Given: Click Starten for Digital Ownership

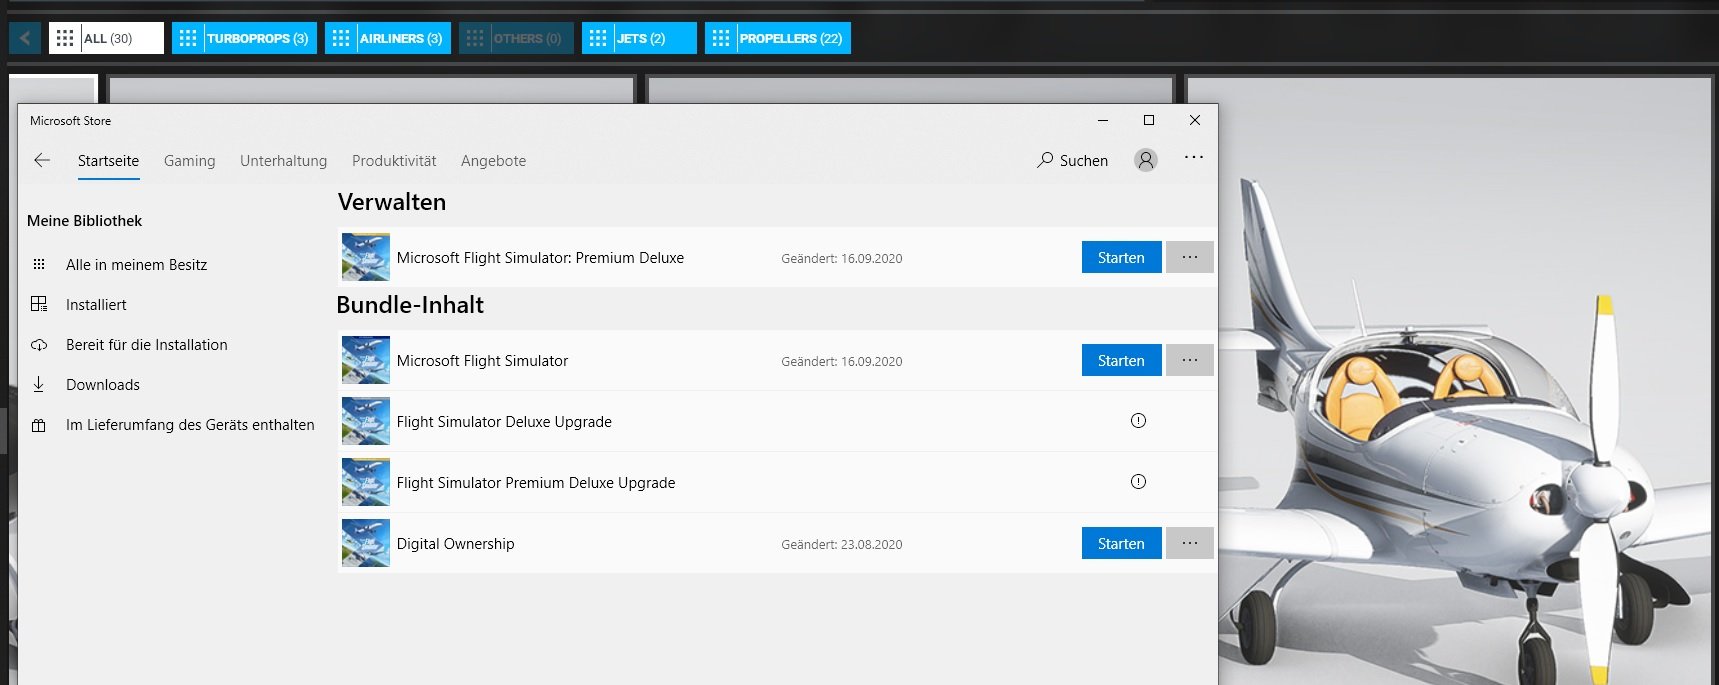Looking at the screenshot, I should [x=1121, y=543].
